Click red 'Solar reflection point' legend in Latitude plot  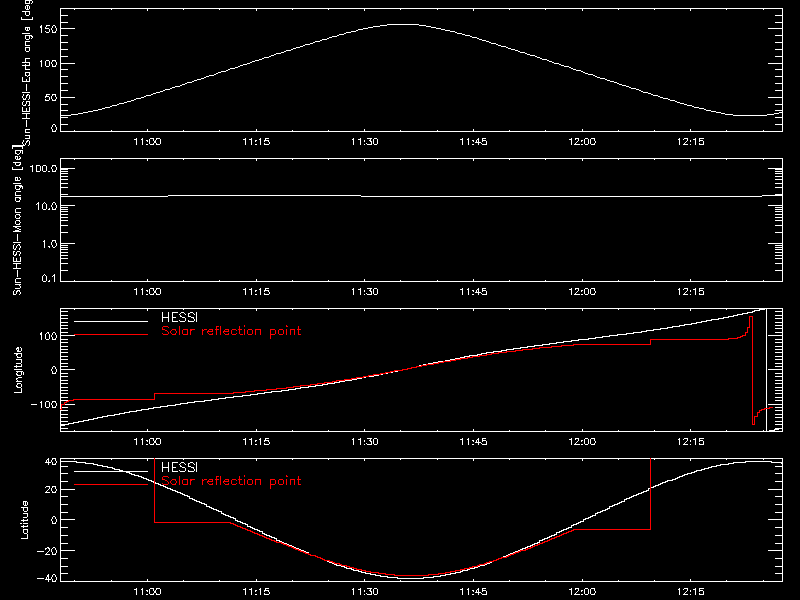(231, 481)
